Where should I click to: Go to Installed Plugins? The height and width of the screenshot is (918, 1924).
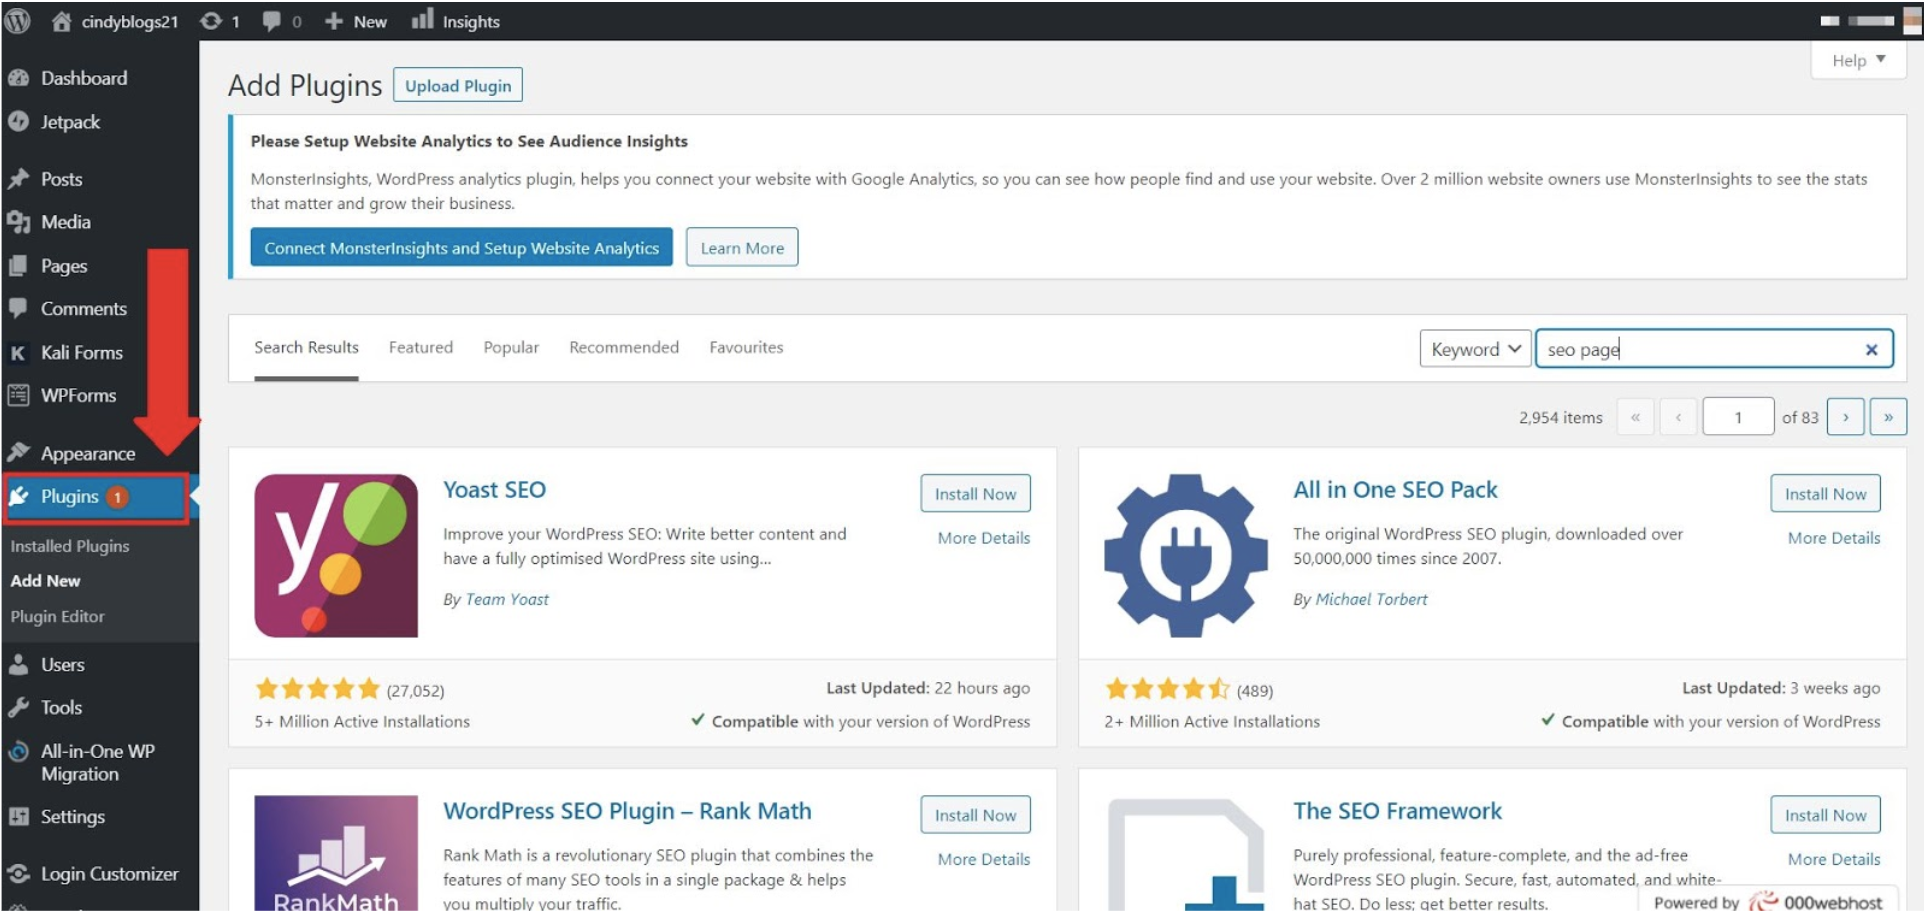70,546
